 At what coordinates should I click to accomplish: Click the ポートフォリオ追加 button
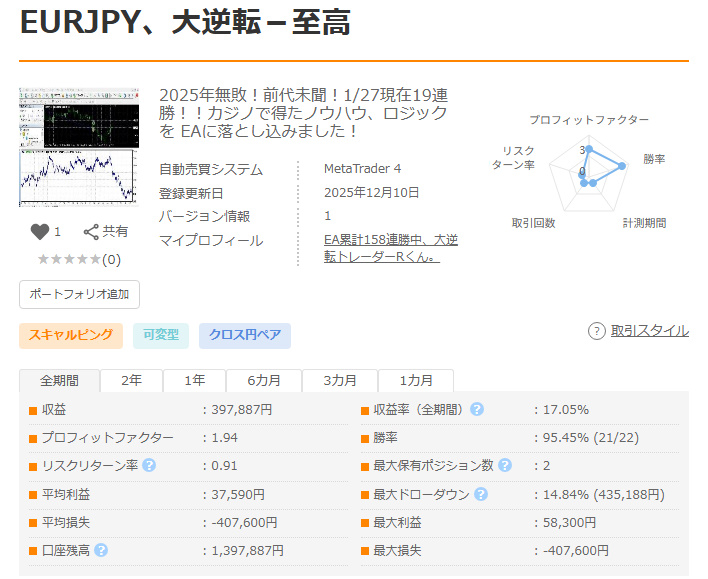coord(79,294)
